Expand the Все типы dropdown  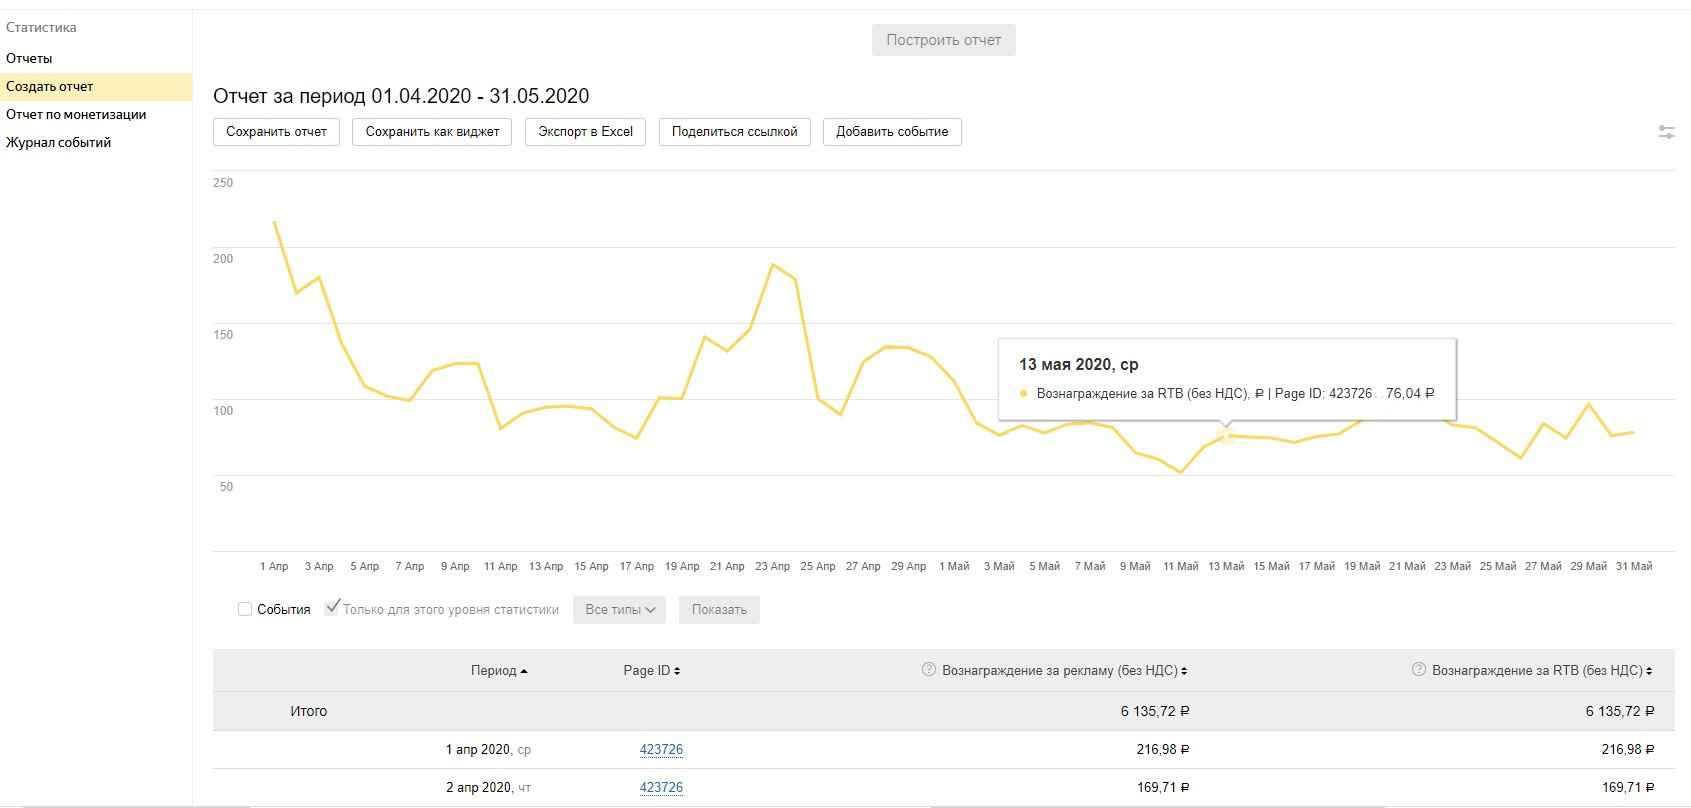(620, 610)
